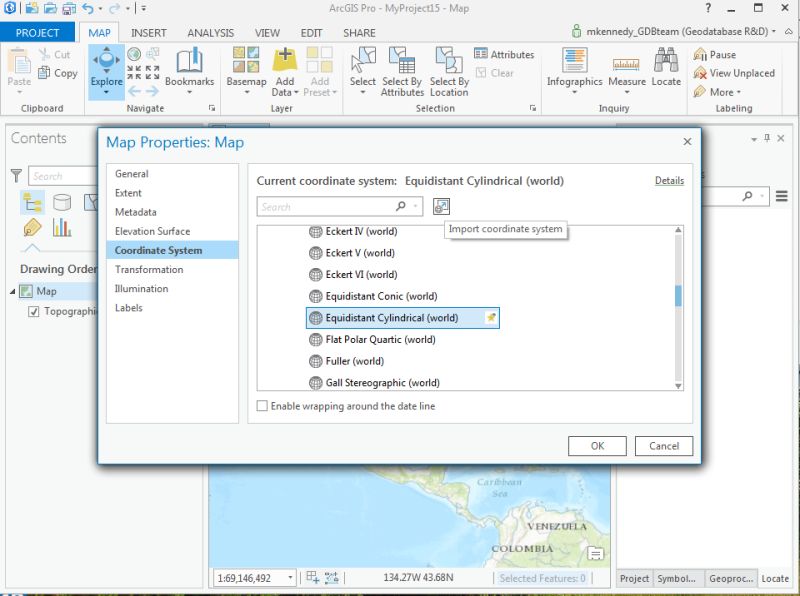
Task: Click the Undo arrow in quick access
Action: 88,8
